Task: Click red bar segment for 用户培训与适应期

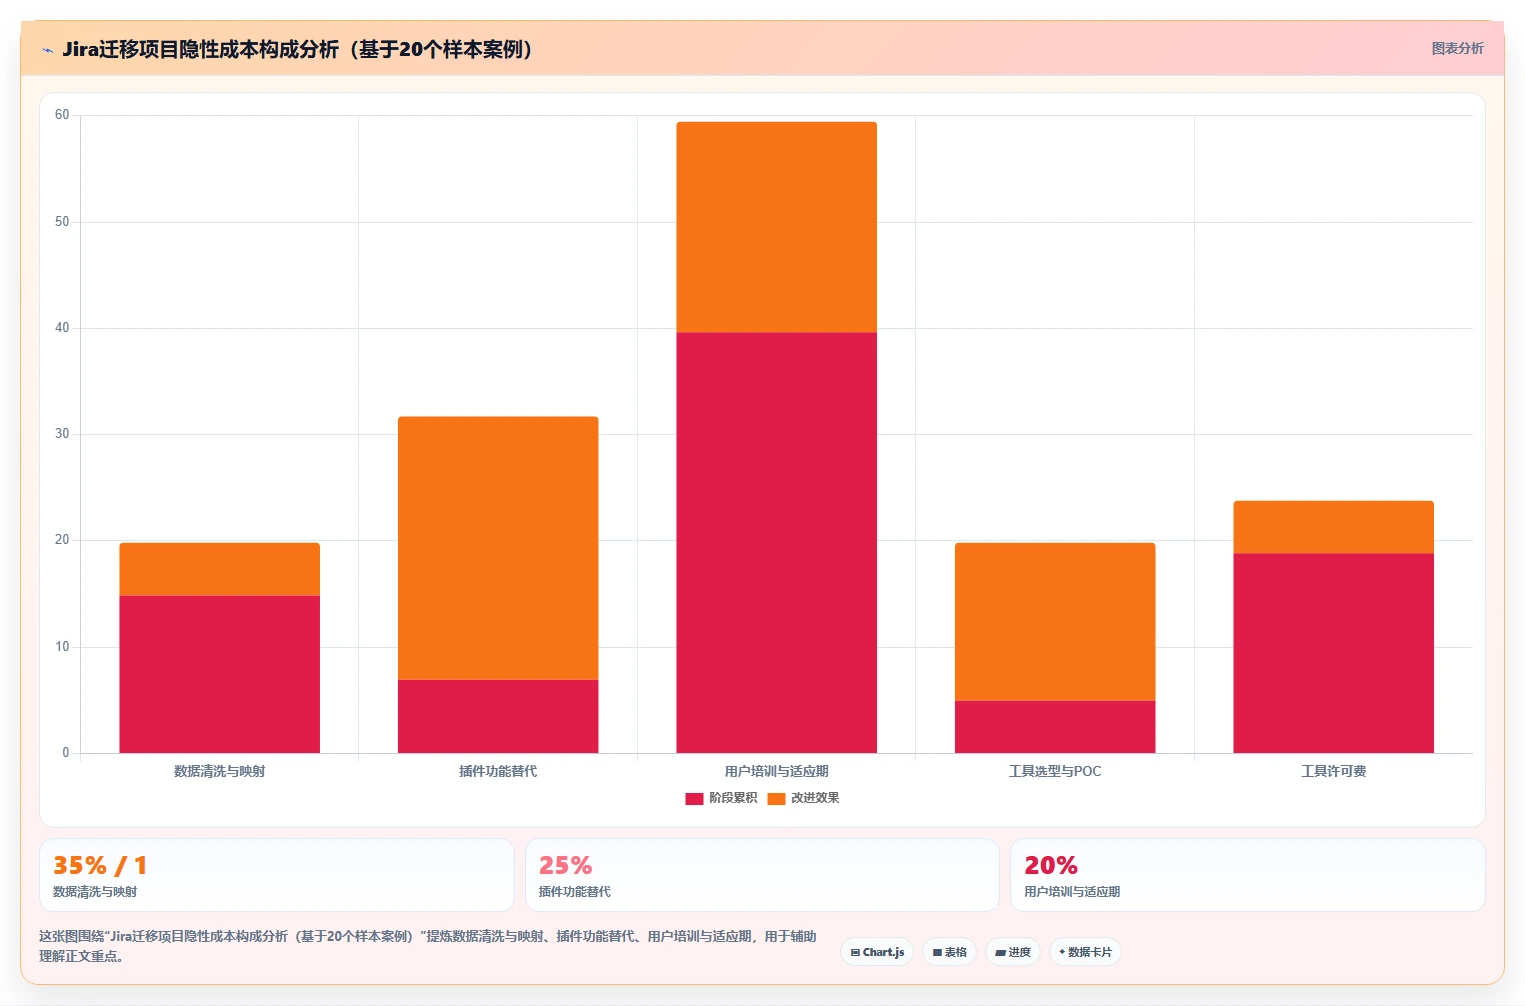Action: pyautogui.click(x=777, y=542)
